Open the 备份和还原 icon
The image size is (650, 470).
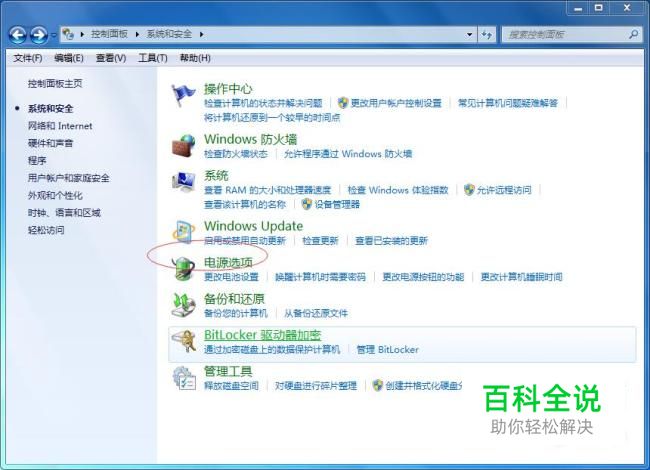point(183,305)
